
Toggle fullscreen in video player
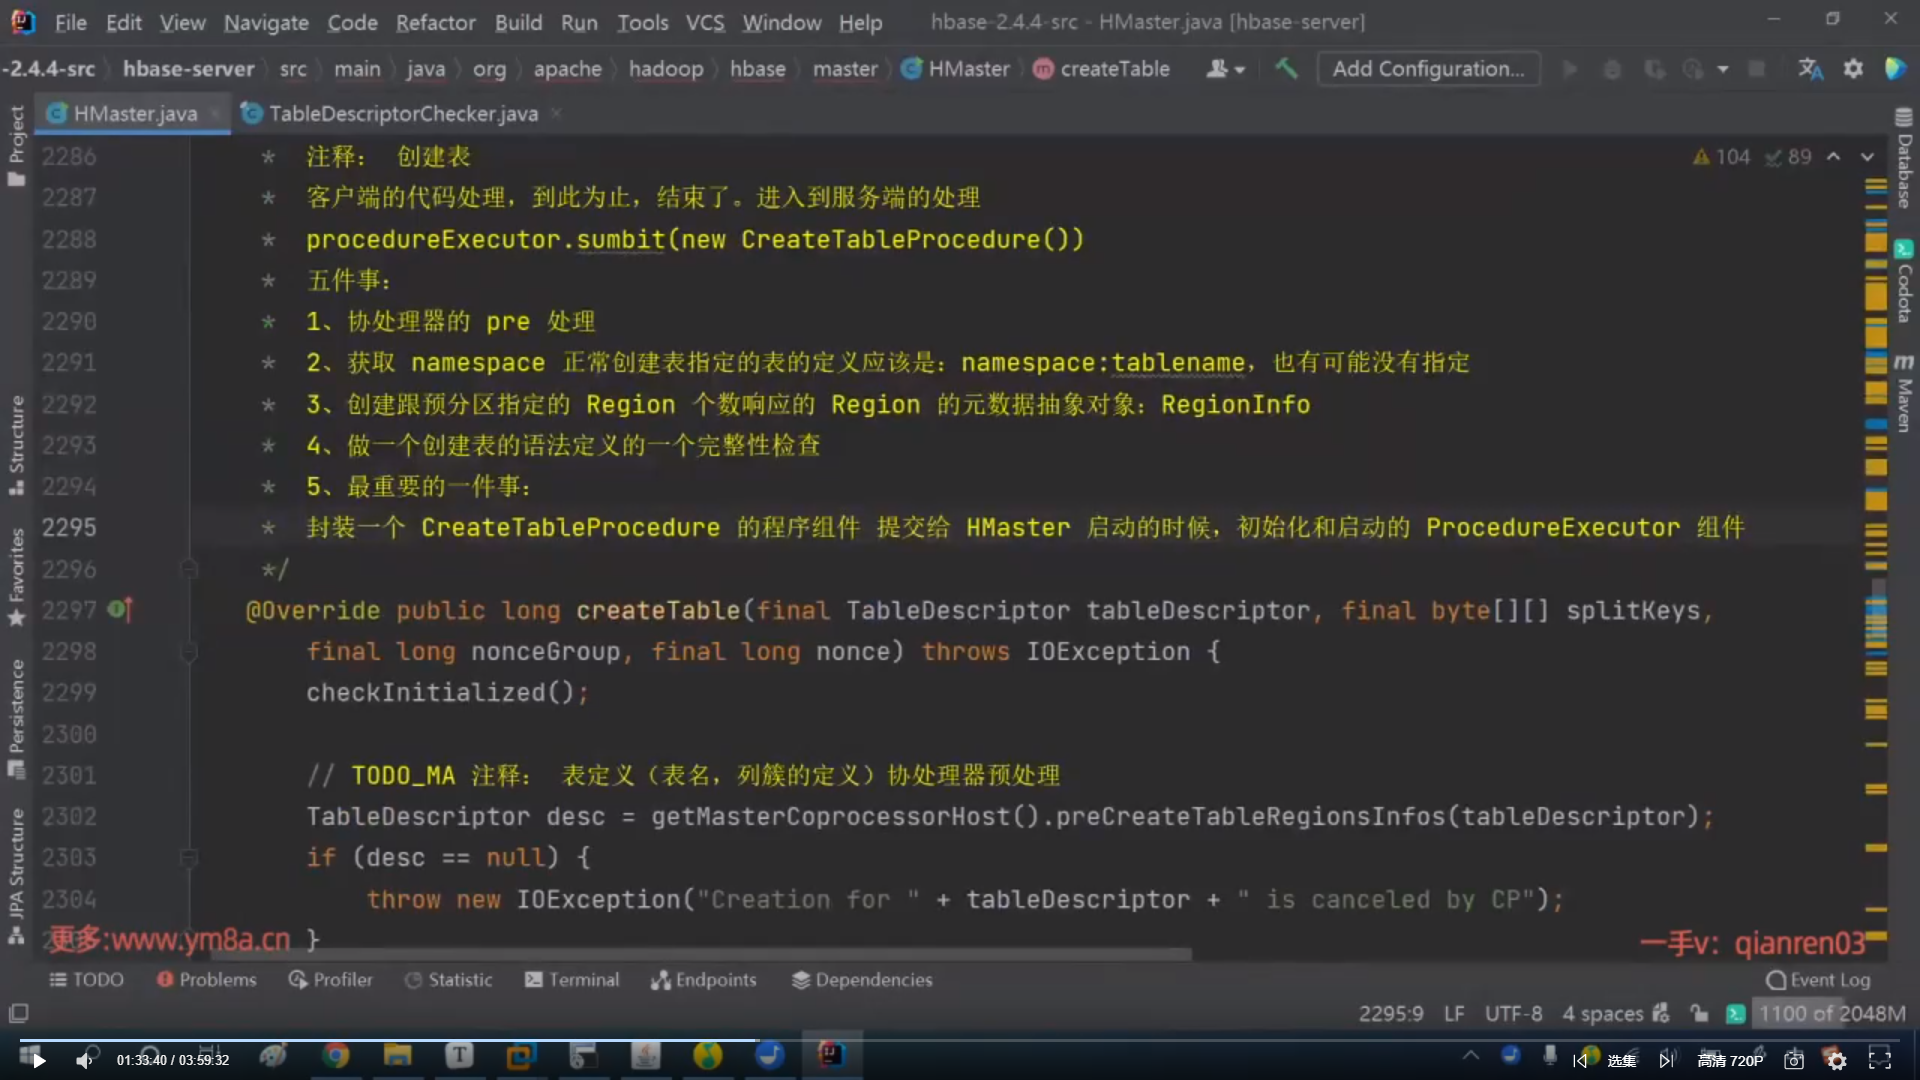click(1879, 1060)
